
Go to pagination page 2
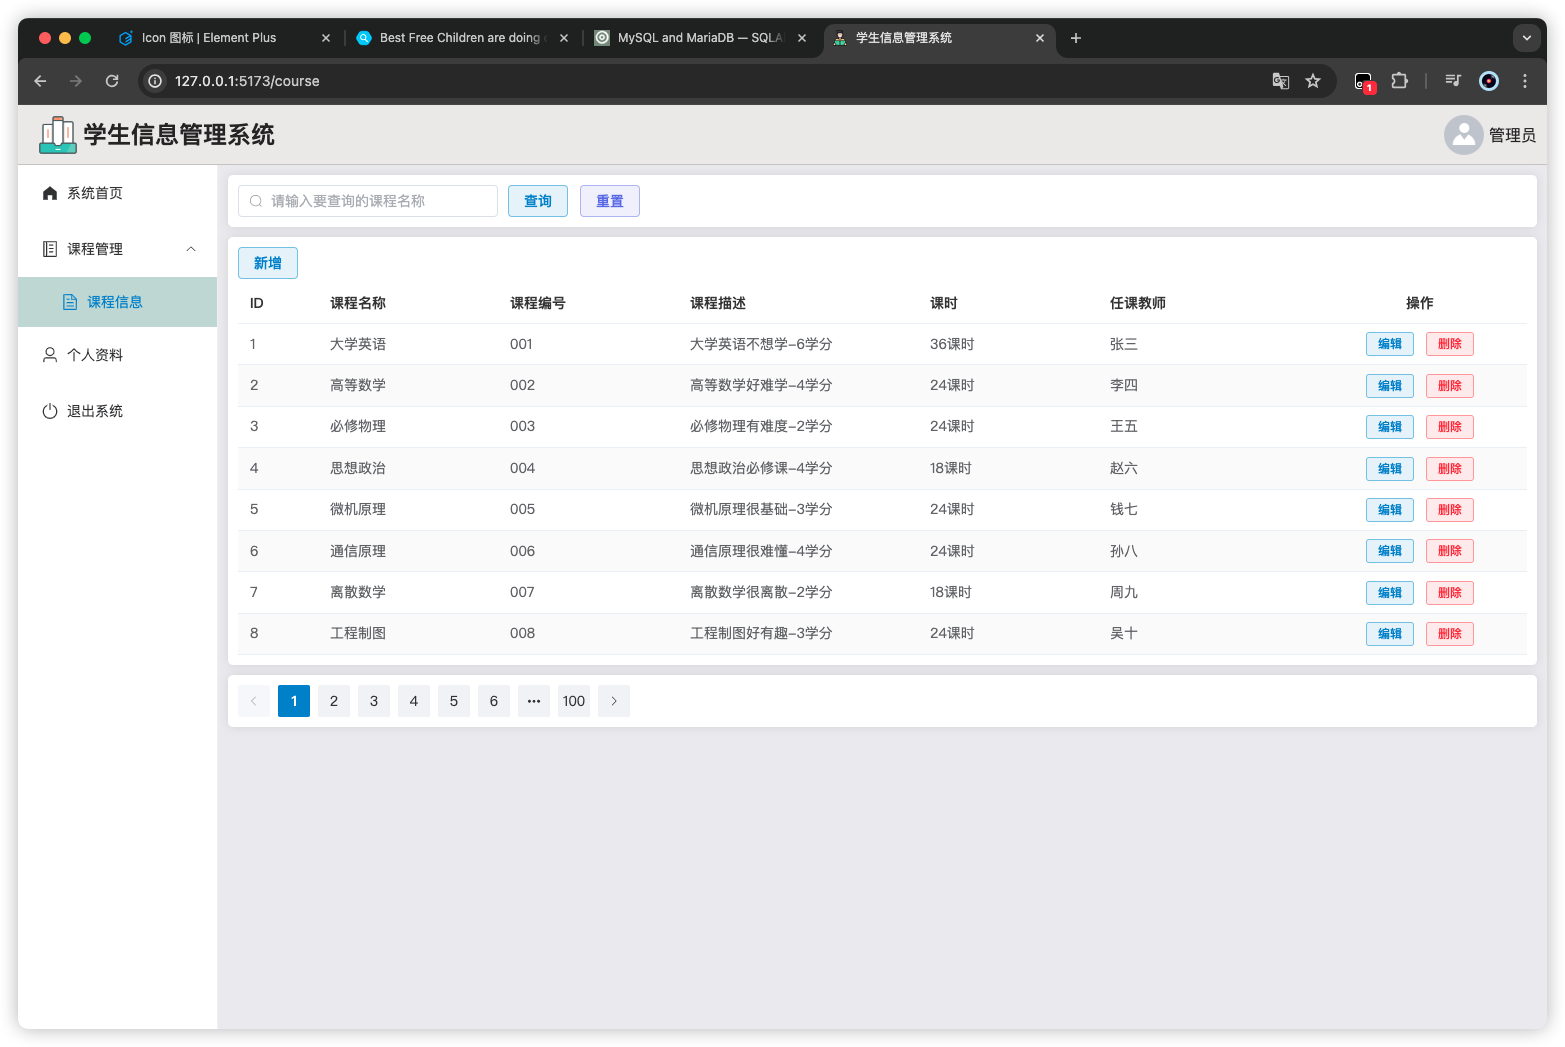click(334, 701)
